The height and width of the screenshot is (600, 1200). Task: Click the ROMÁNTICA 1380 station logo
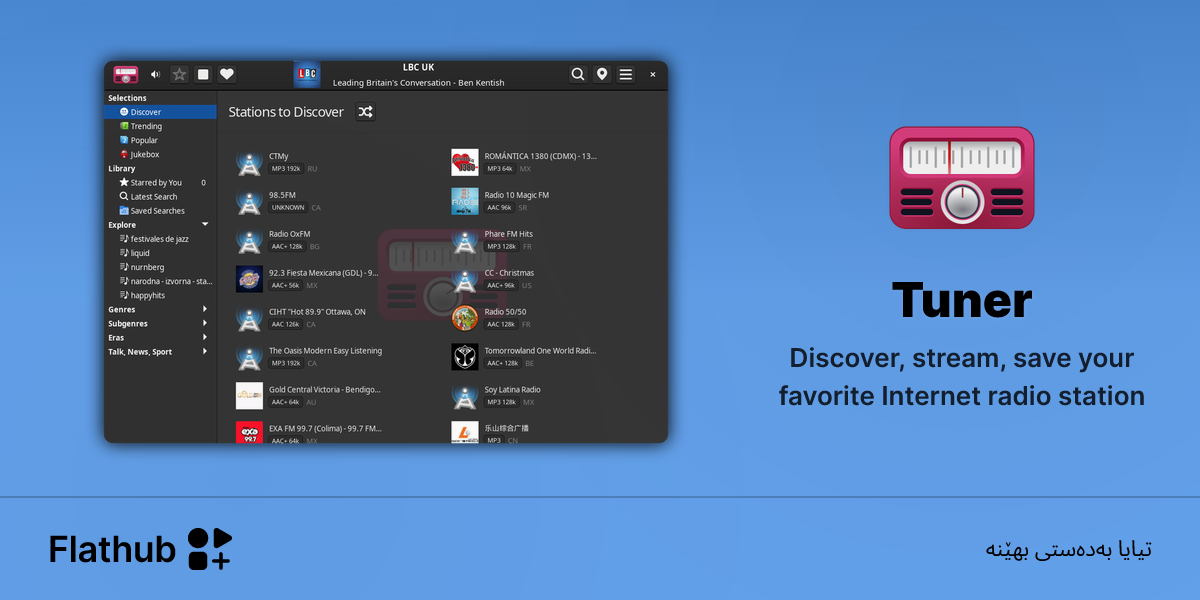click(x=465, y=162)
